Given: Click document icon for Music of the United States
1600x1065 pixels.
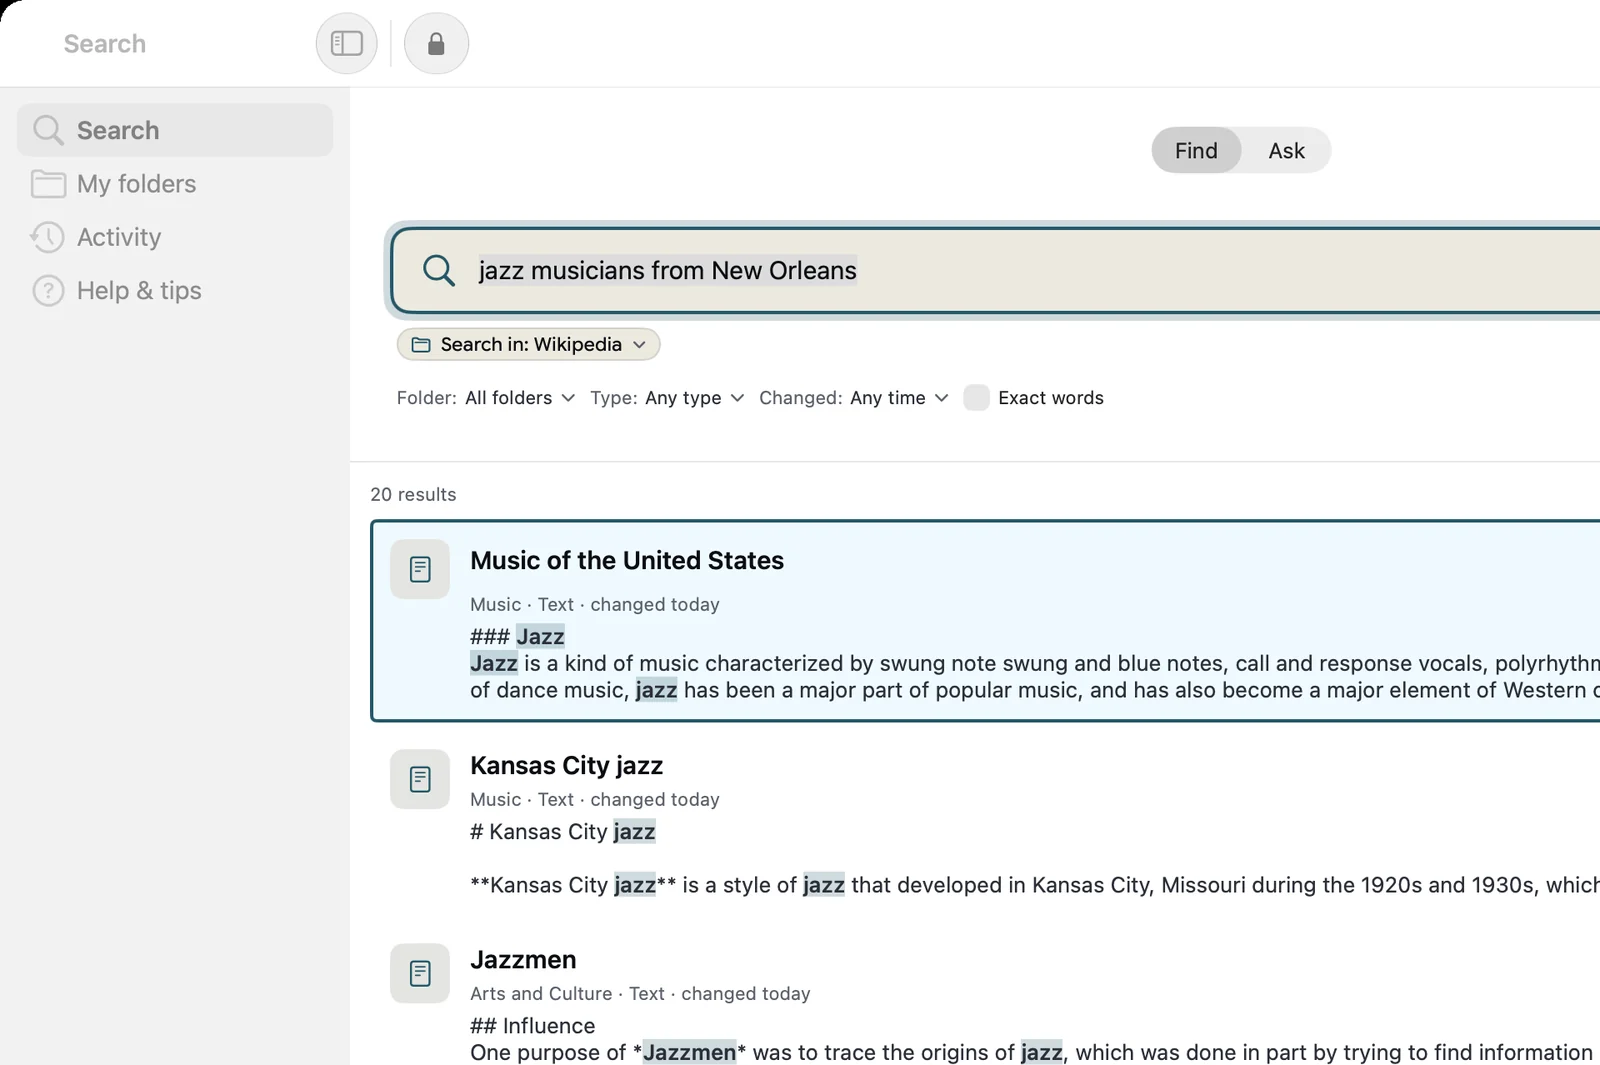Looking at the screenshot, I should 420,569.
